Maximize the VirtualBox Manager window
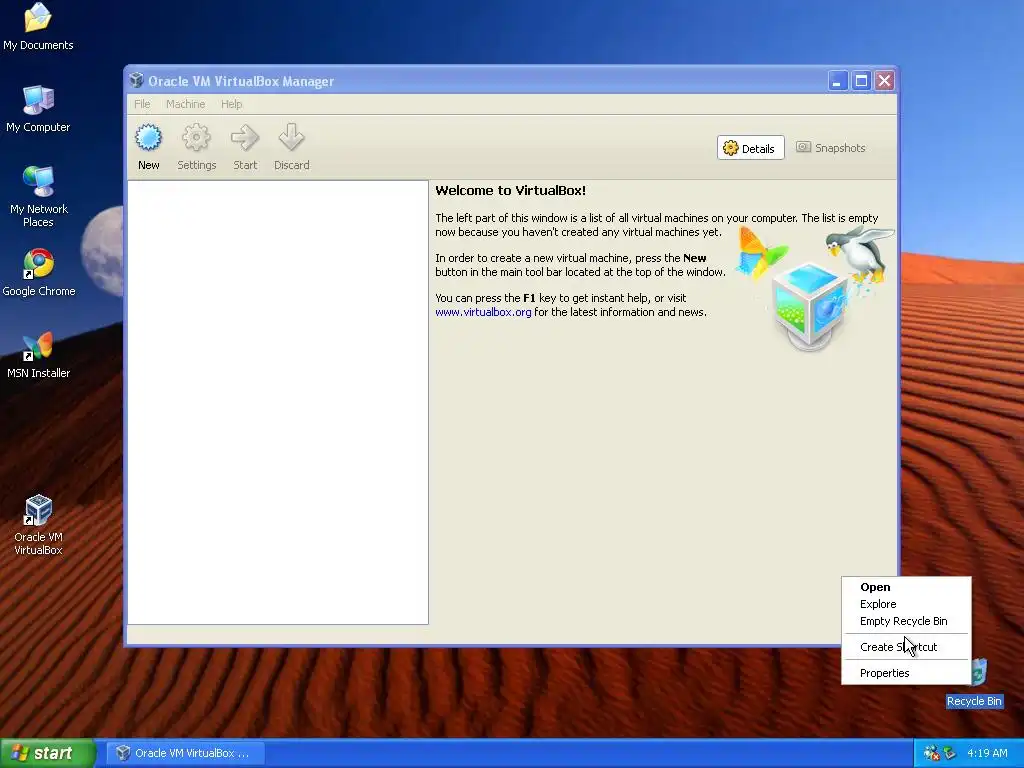This screenshot has width=1024, height=768. point(861,80)
